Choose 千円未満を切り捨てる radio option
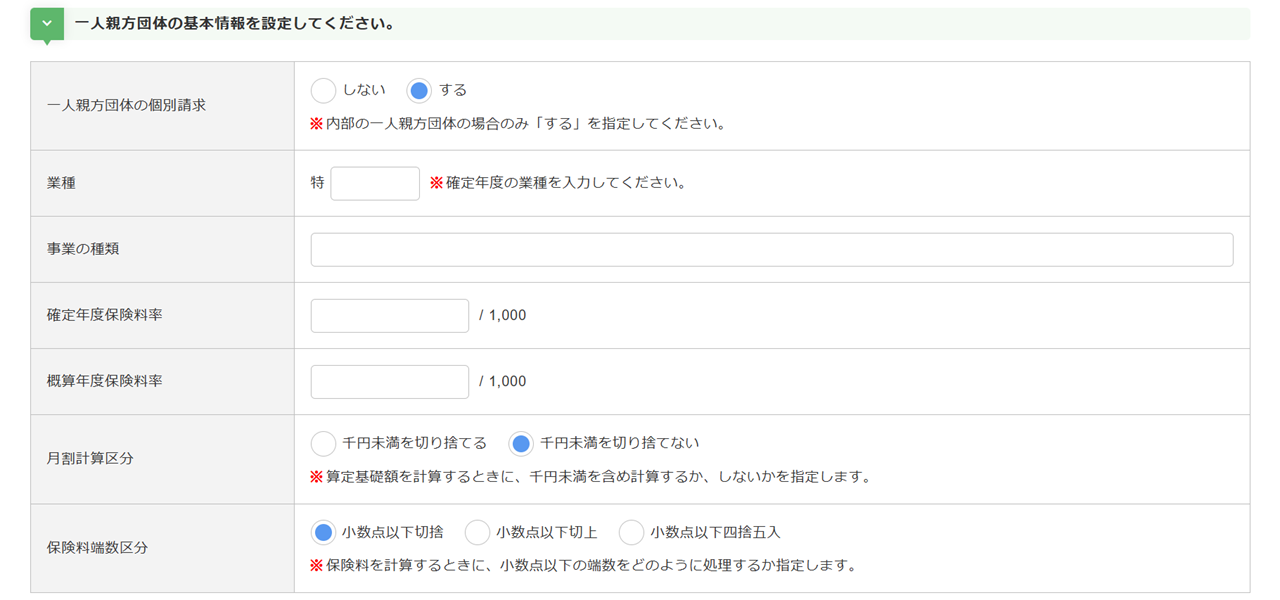Image resolution: width=1280 pixels, height=600 pixels. point(323,443)
